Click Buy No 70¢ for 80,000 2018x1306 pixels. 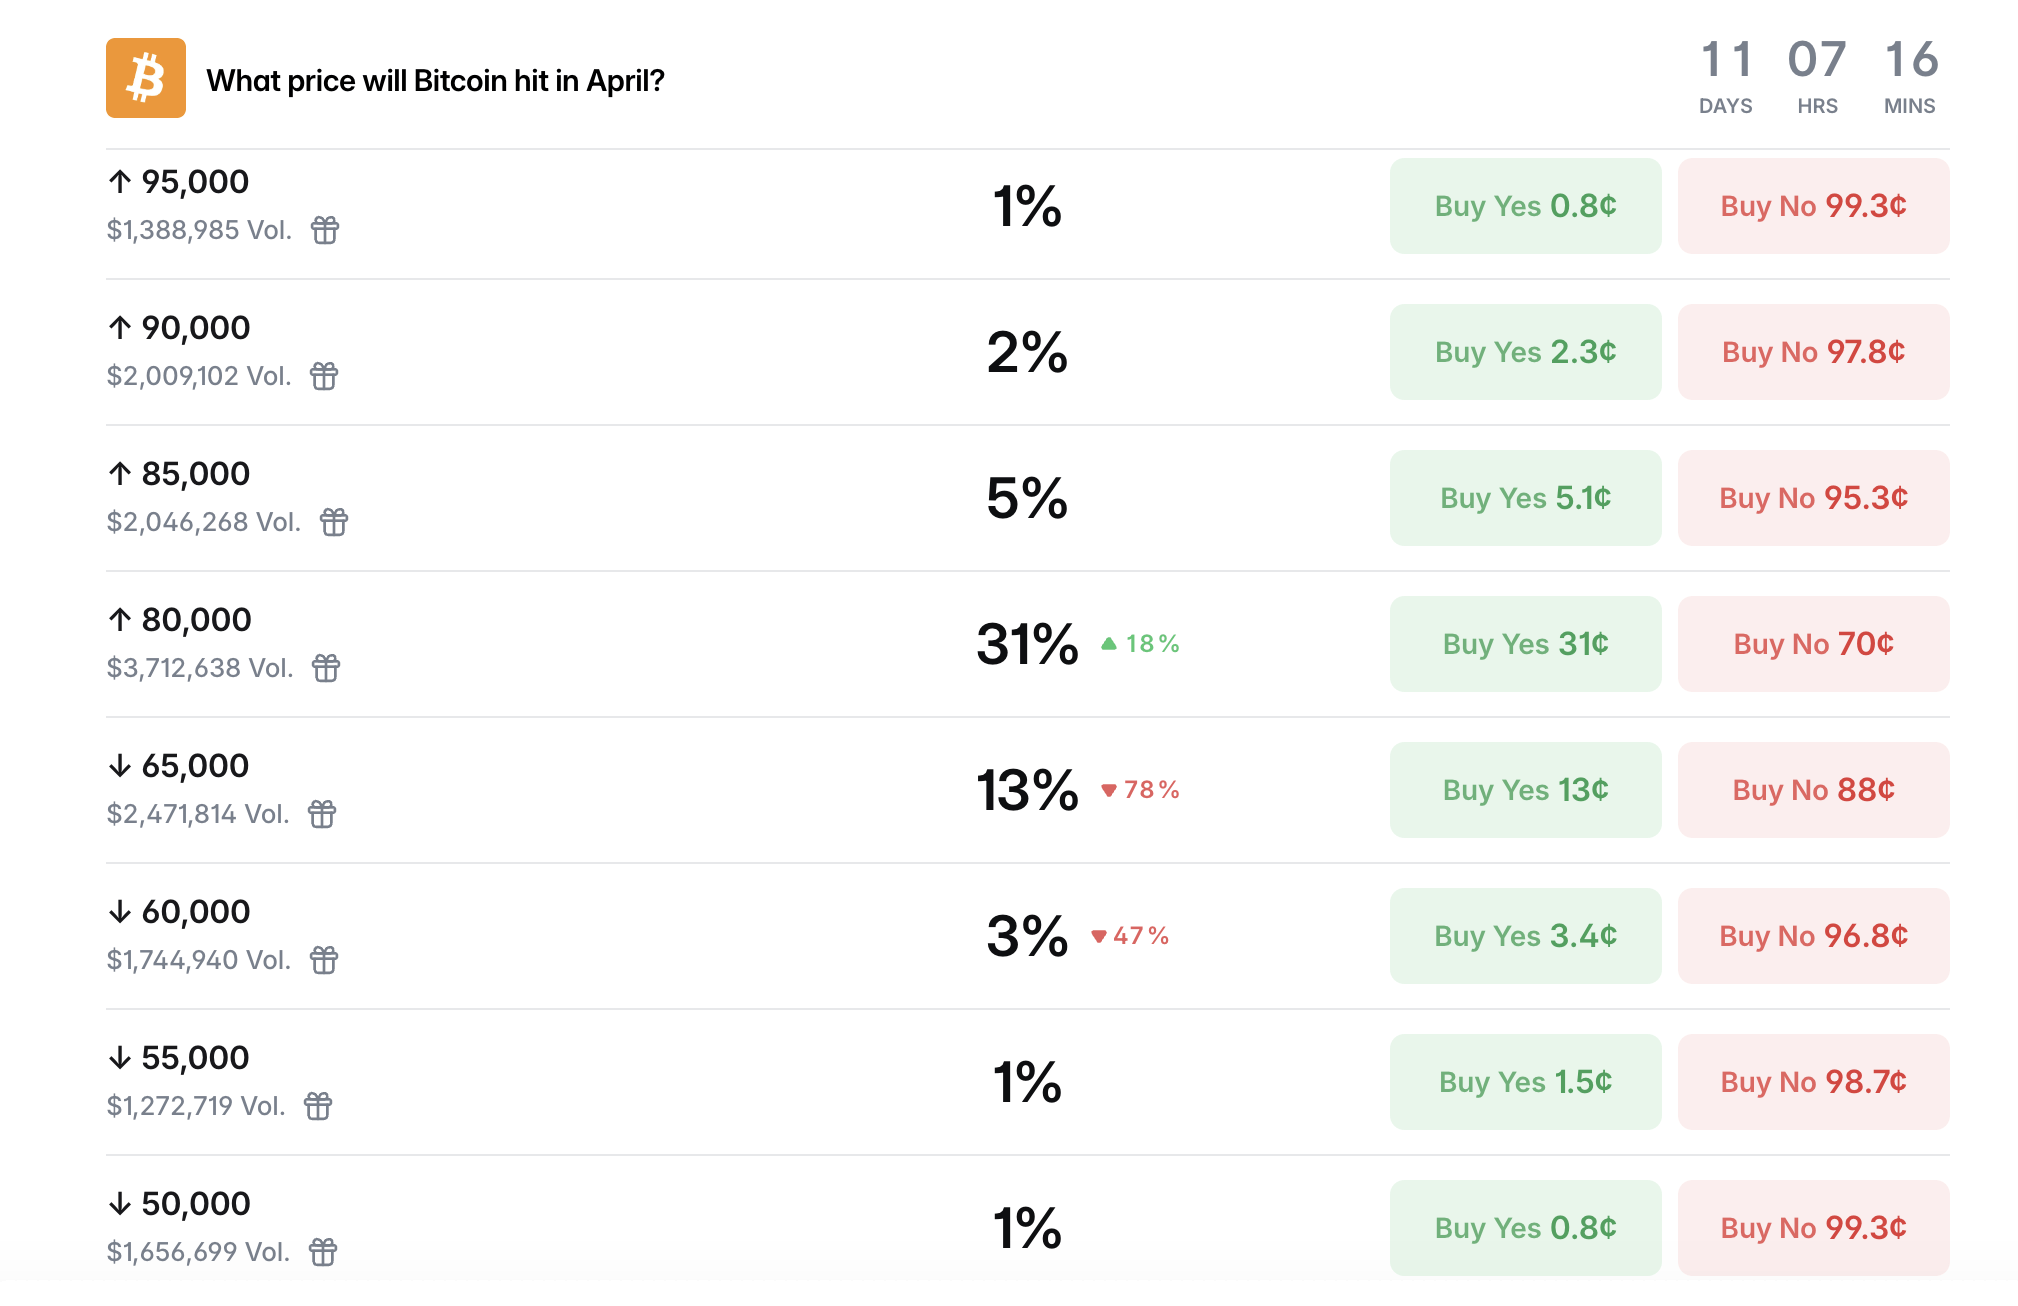1812,644
